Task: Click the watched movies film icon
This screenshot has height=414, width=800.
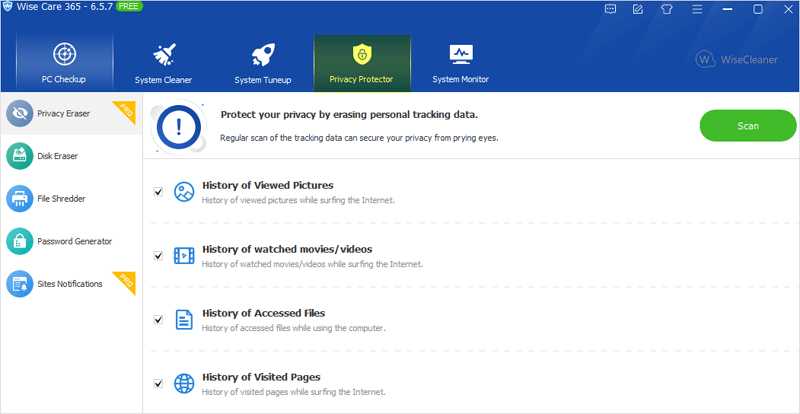Action: coord(184,255)
